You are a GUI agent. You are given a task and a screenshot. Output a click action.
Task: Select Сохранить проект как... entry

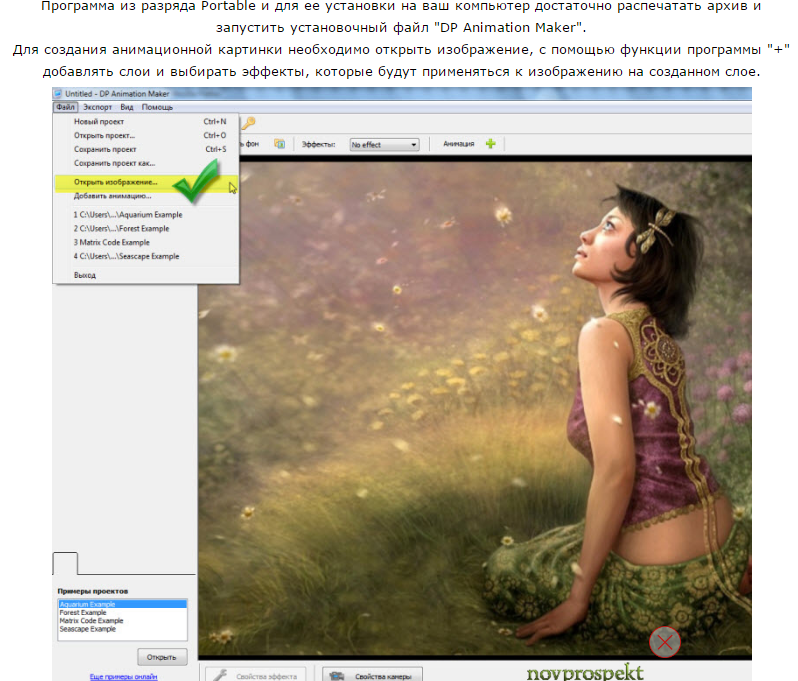pos(146,163)
